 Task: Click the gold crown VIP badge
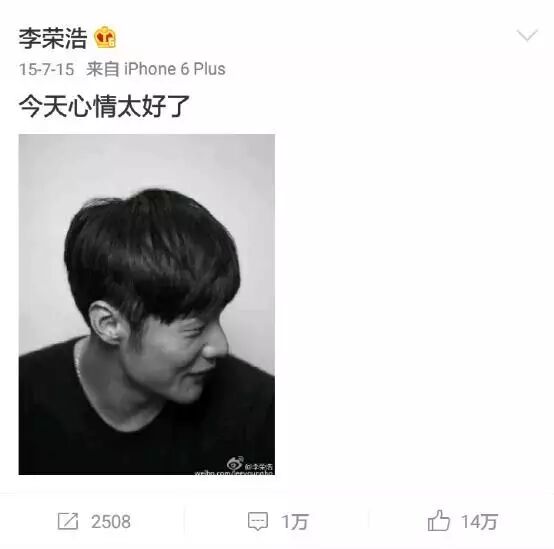click(x=105, y=37)
